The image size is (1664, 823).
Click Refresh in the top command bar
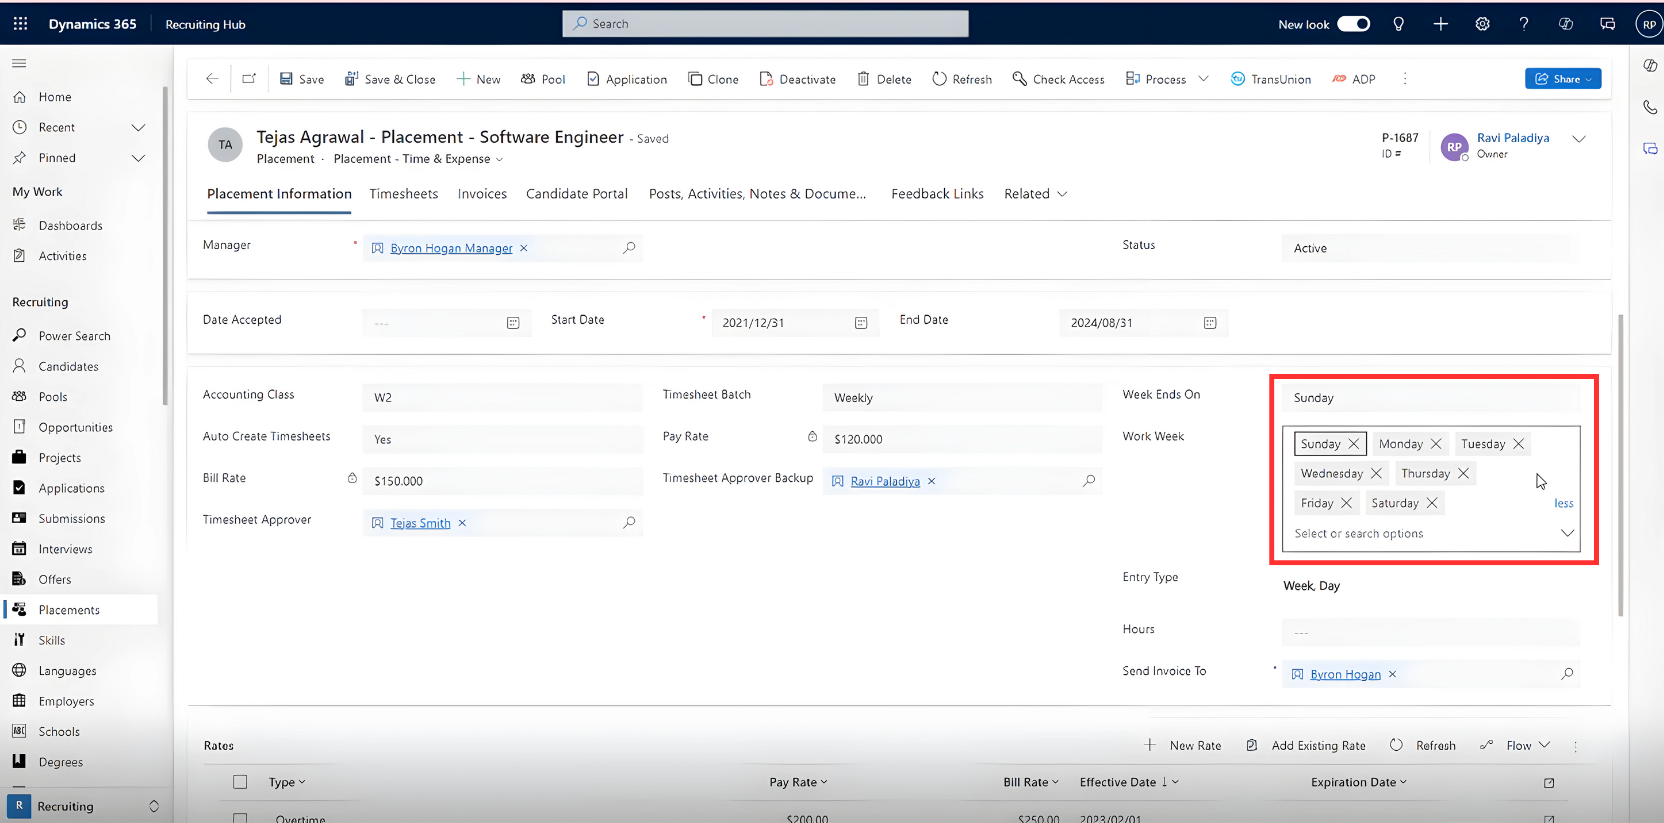point(962,79)
